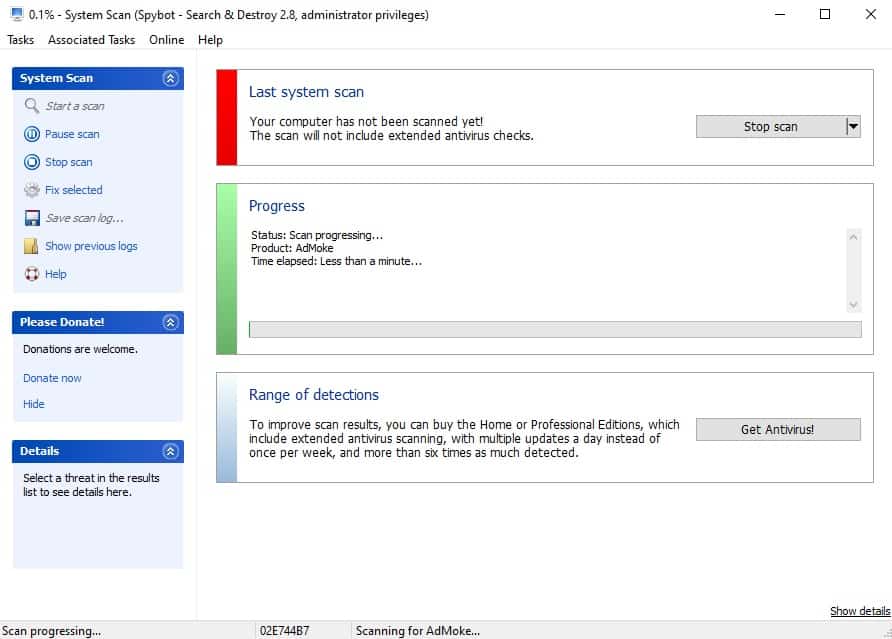This screenshot has width=892, height=639.
Task: Click the '02E744B7' status bar entry
Action: point(284,631)
